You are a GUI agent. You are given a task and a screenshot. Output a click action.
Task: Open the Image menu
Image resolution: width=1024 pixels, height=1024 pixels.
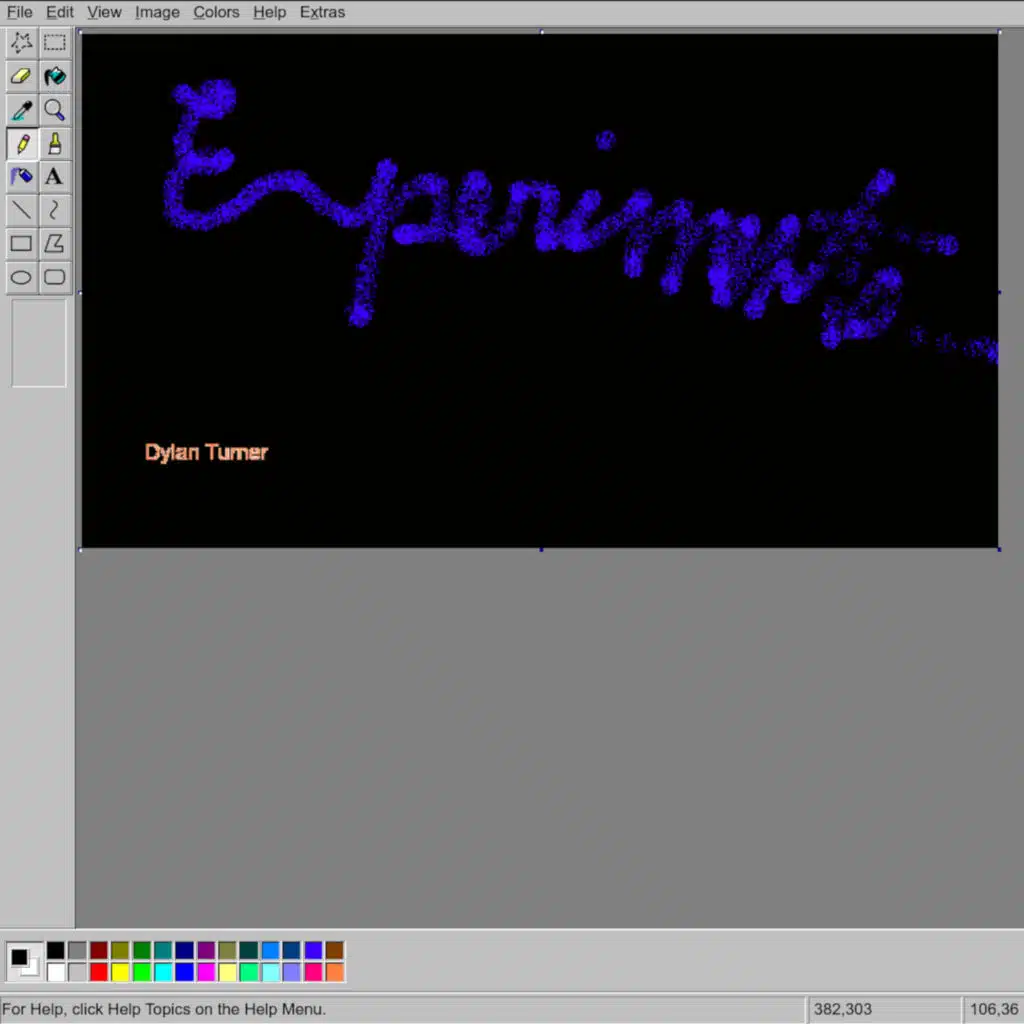157,12
